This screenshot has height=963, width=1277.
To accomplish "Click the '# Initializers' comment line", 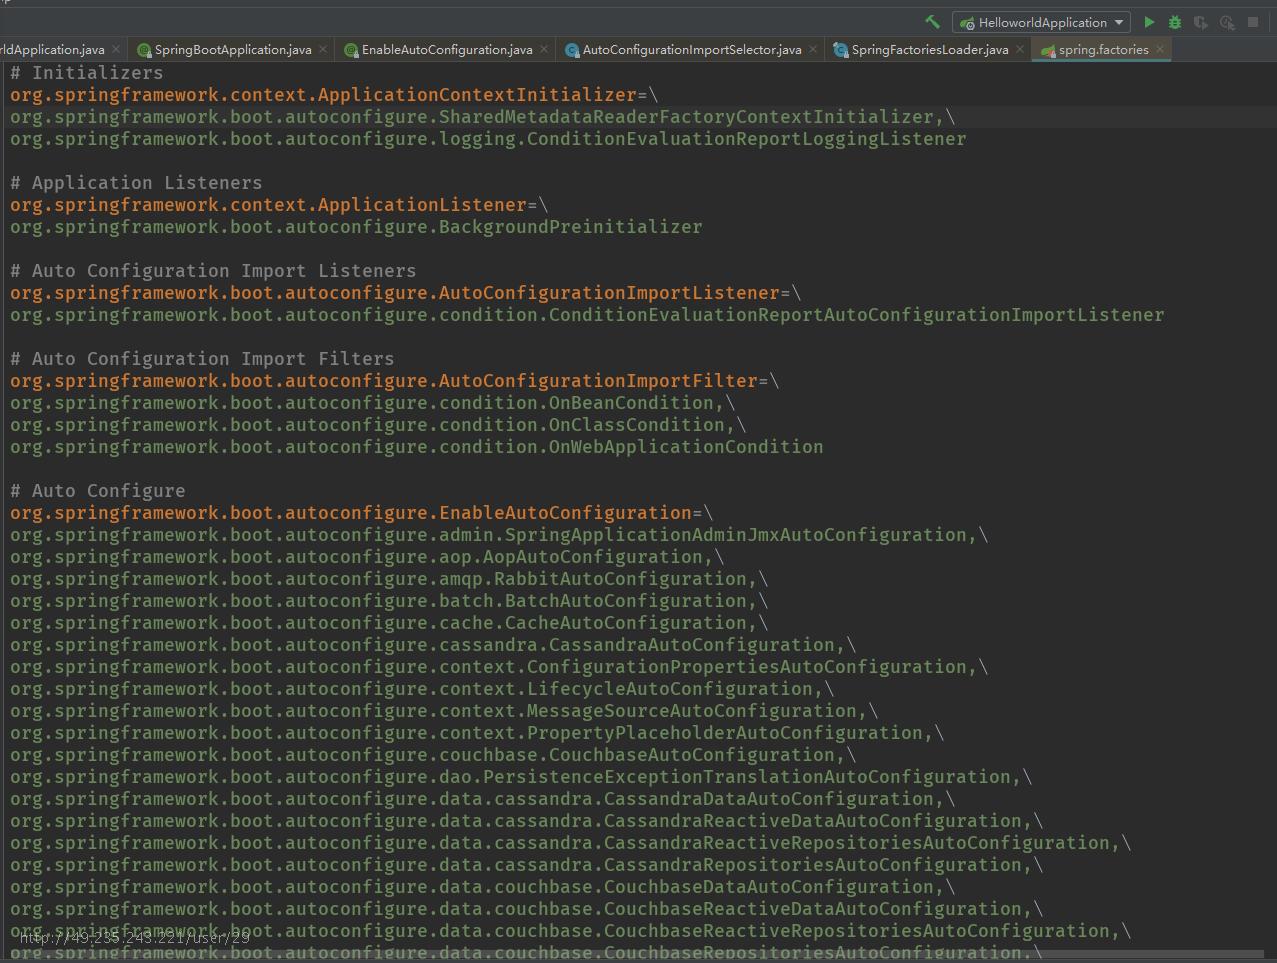I will (x=87, y=73).
